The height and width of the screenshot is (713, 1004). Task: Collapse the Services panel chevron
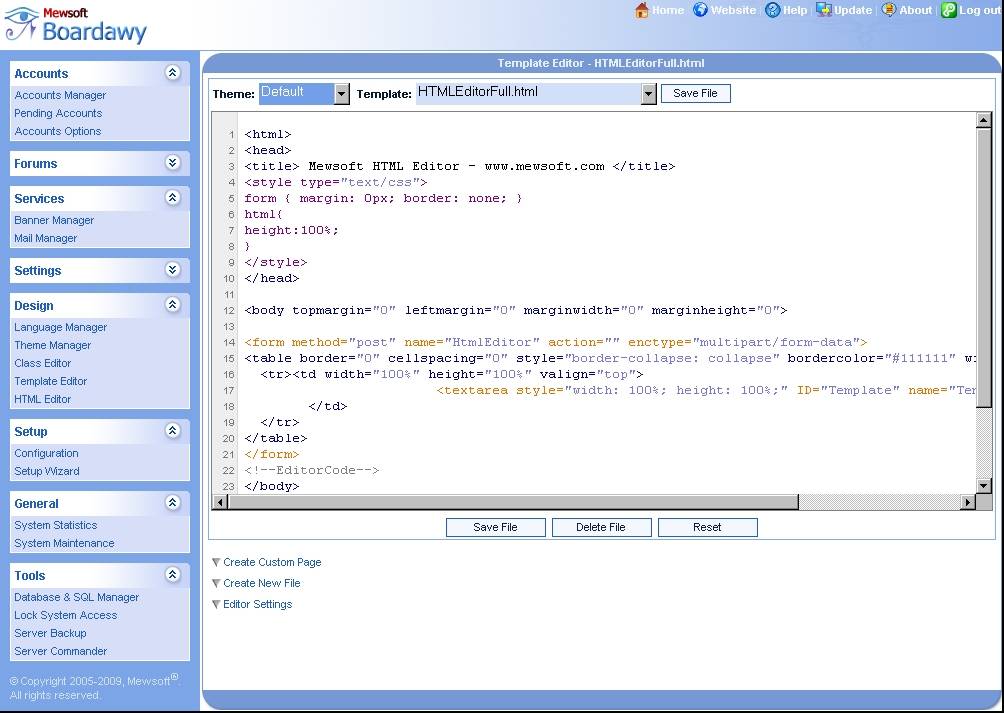pyautogui.click(x=172, y=198)
